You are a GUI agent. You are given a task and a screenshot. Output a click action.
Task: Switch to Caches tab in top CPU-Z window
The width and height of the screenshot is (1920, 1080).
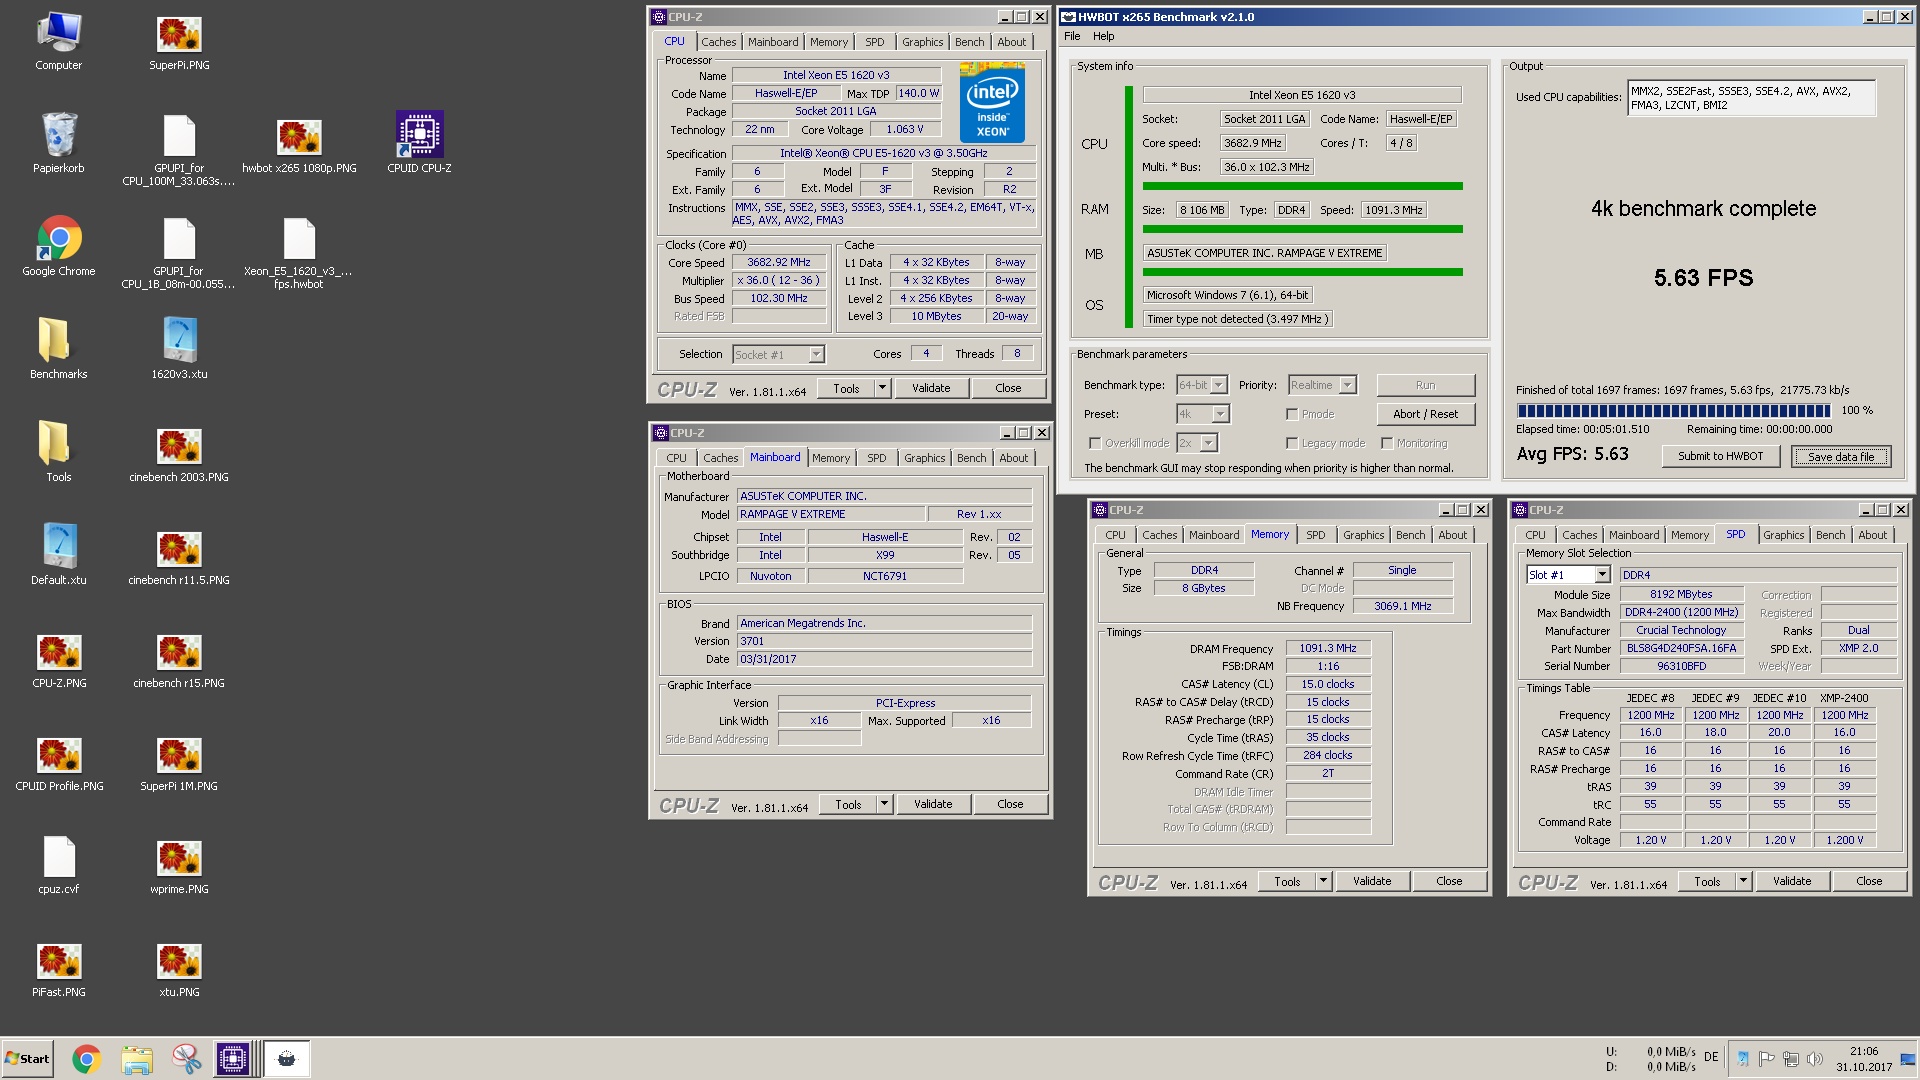pos(718,42)
